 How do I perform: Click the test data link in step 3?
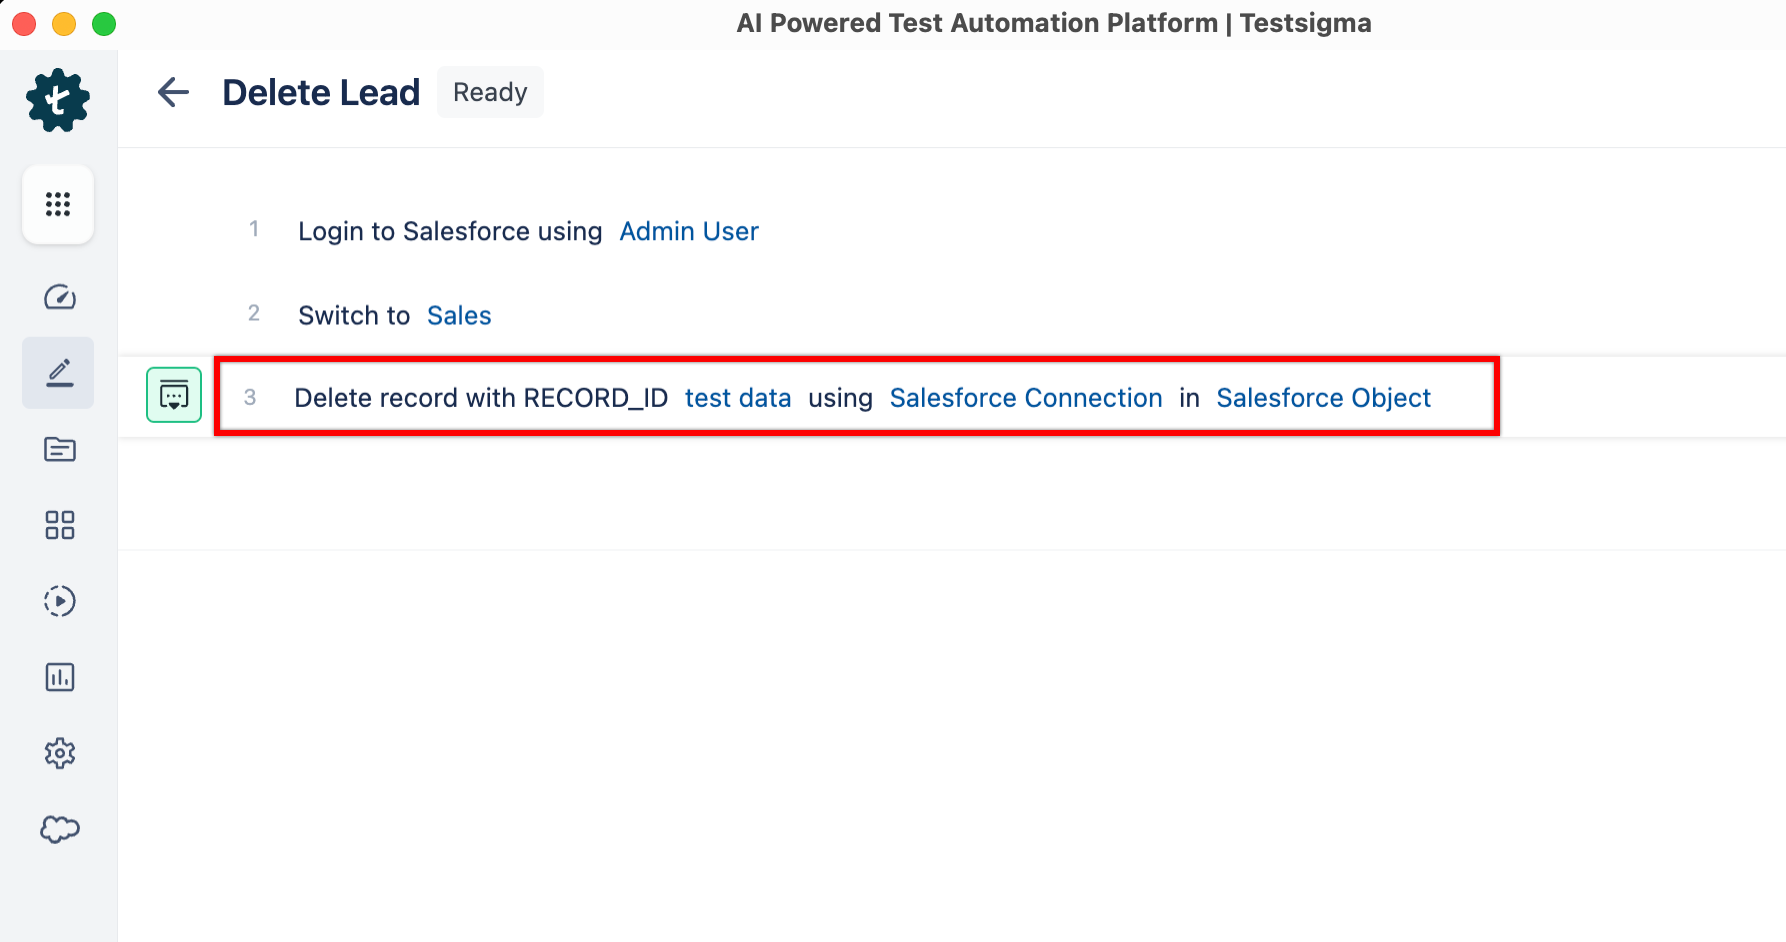(738, 398)
